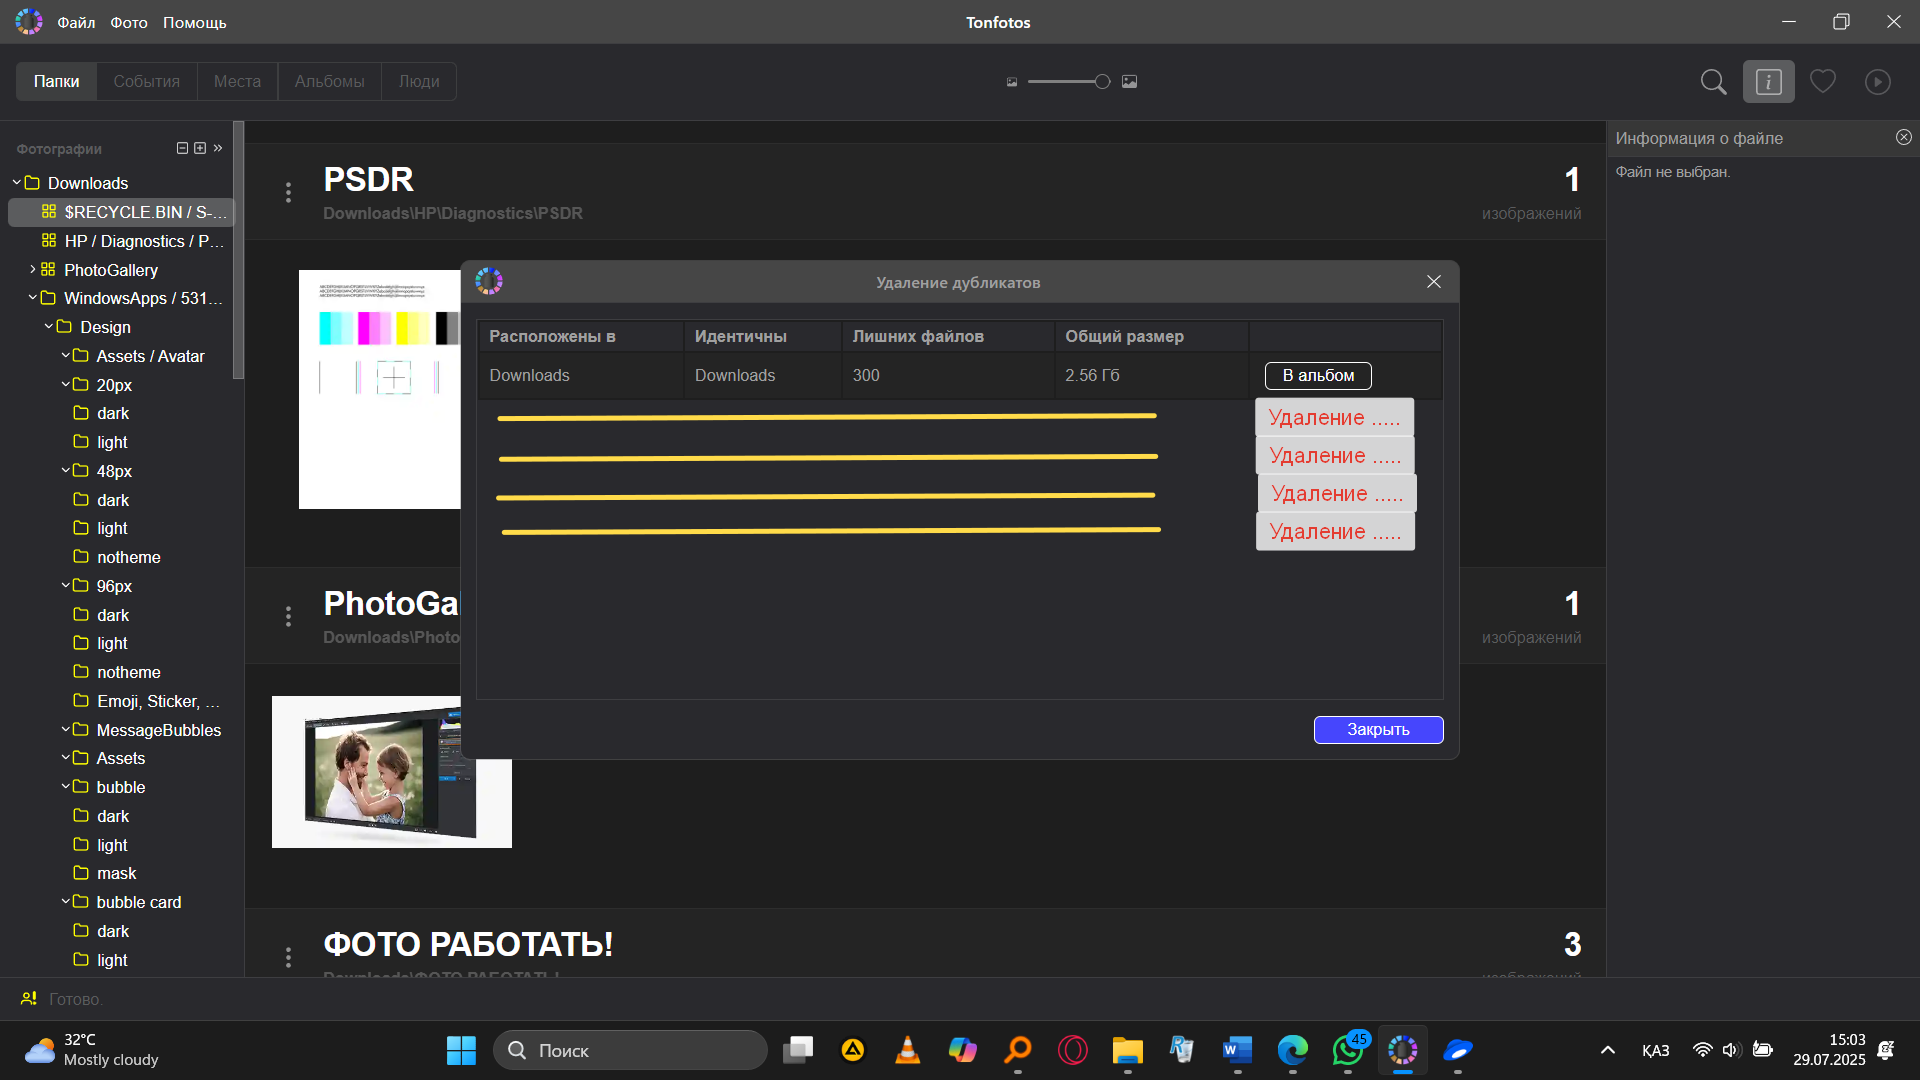Viewport: 1920px width, 1080px height.
Task: Collapse the bubble card folder
Action: coord(65,901)
